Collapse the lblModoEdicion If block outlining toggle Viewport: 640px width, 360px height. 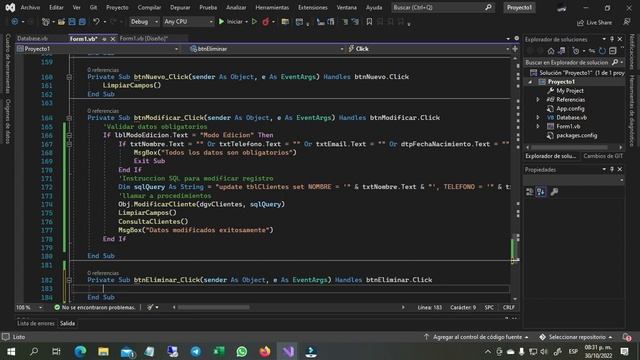click(69, 135)
